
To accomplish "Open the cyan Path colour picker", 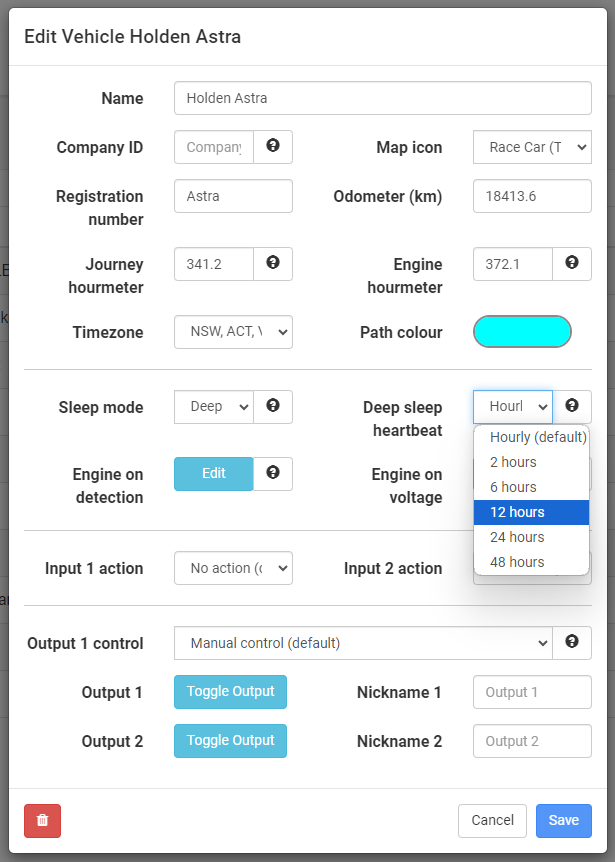I will coord(522,331).
